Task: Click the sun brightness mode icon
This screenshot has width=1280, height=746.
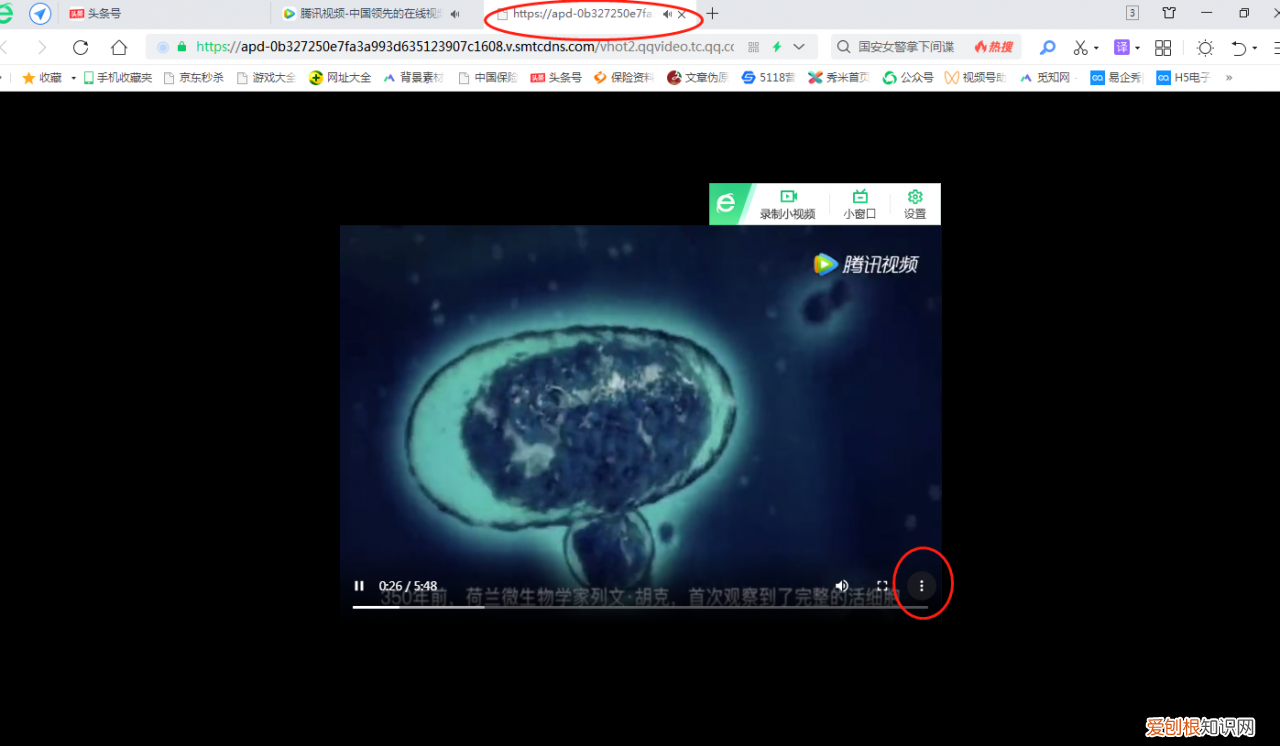Action: [1204, 47]
